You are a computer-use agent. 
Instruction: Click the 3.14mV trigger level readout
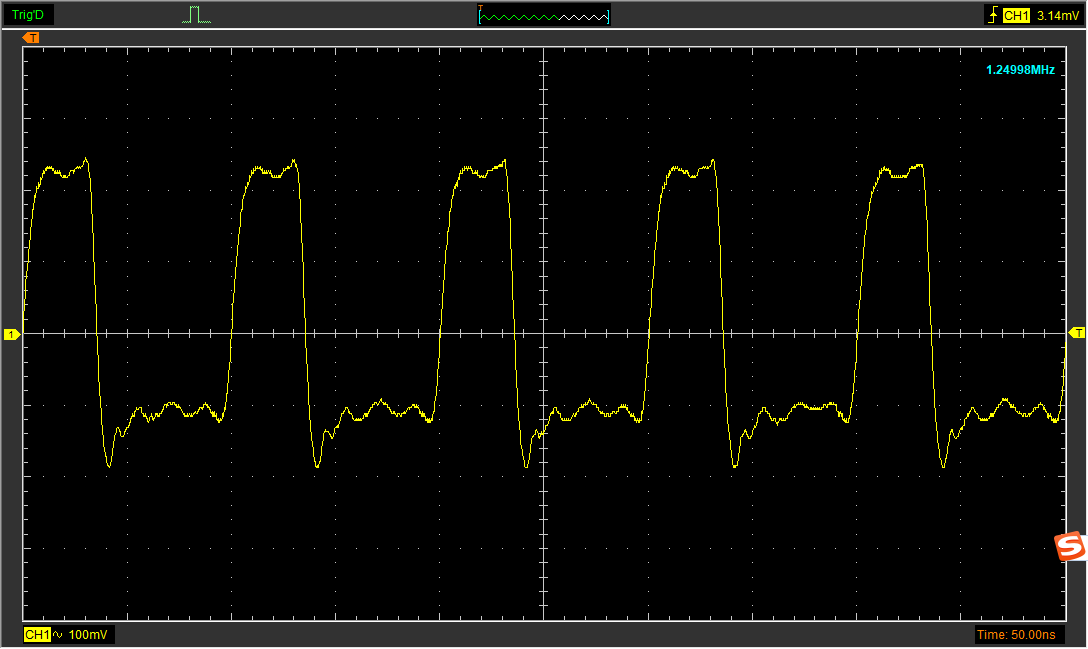(x=1056, y=16)
